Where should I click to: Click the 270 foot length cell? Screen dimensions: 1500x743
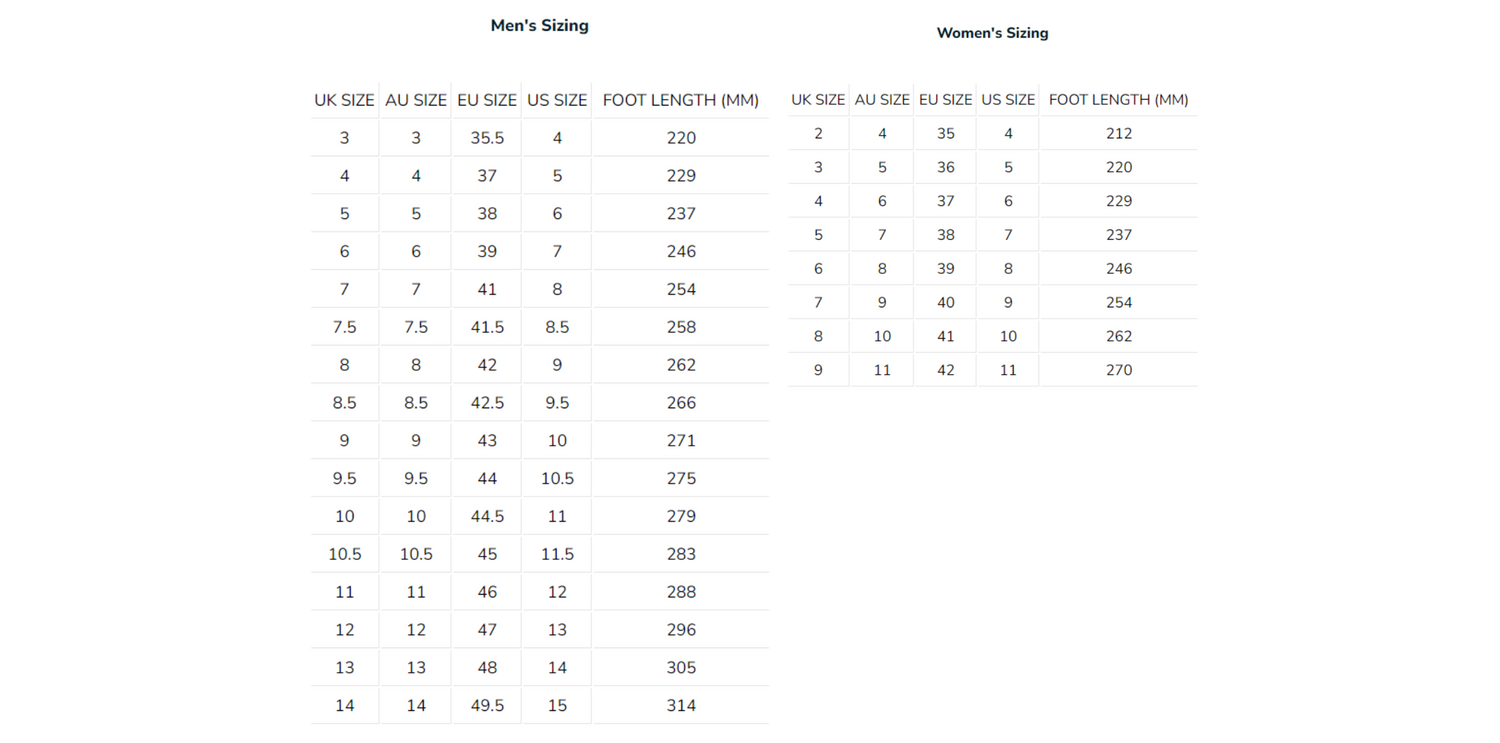pyautogui.click(x=1119, y=370)
